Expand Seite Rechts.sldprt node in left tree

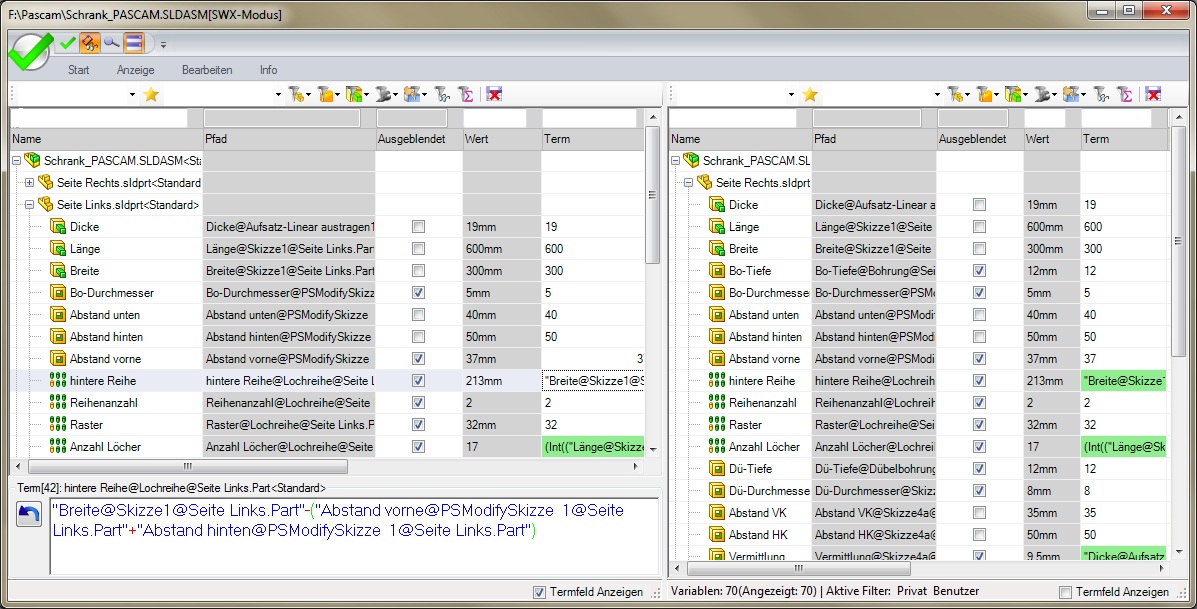(x=29, y=183)
